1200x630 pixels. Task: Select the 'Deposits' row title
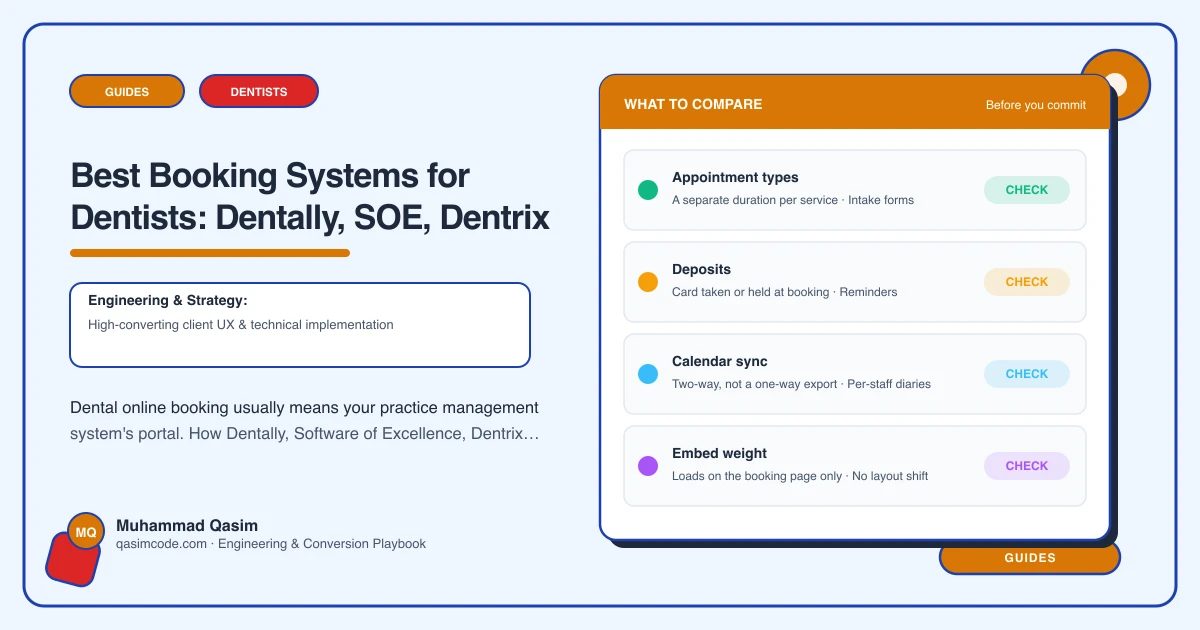click(x=701, y=269)
